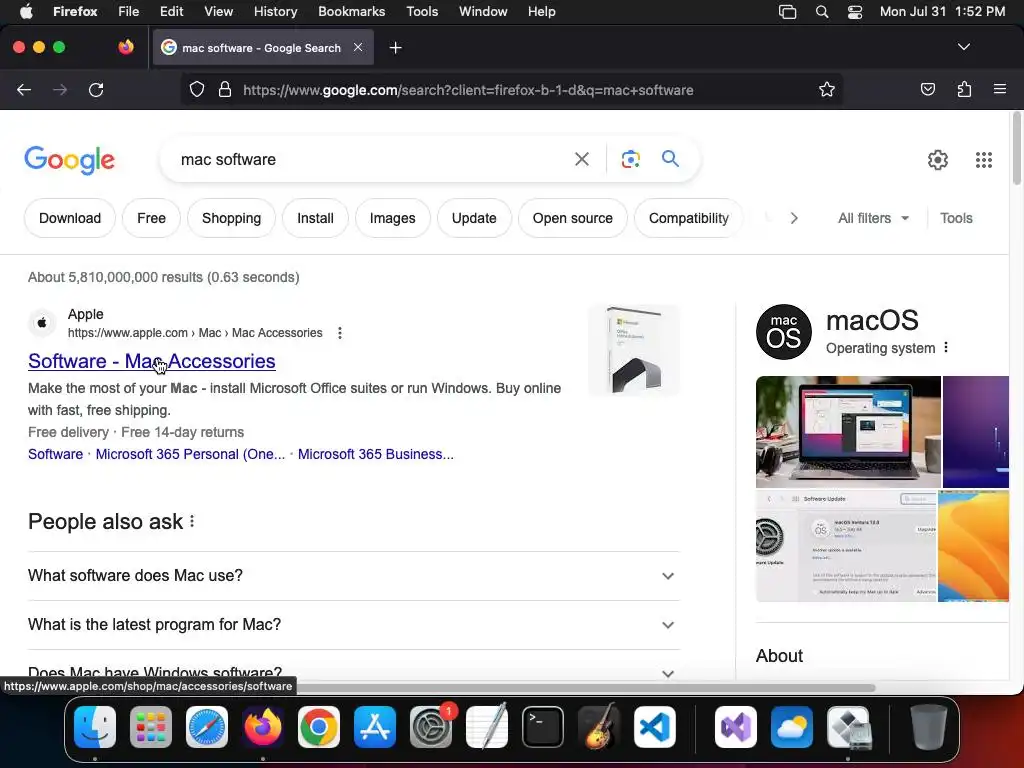This screenshot has height=768, width=1024.
Task: Open Google quick settings gear
Action: (938, 160)
